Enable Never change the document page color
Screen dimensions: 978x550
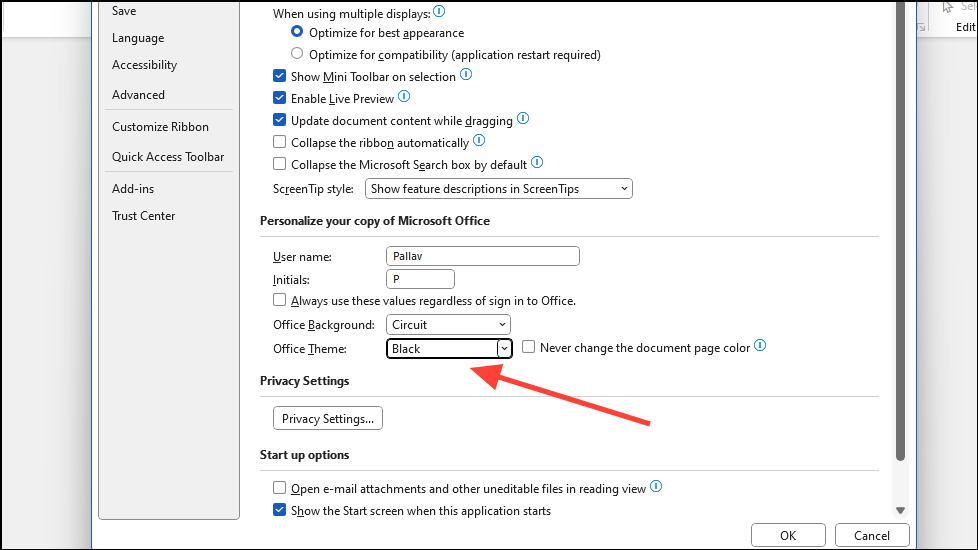click(528, 347)
